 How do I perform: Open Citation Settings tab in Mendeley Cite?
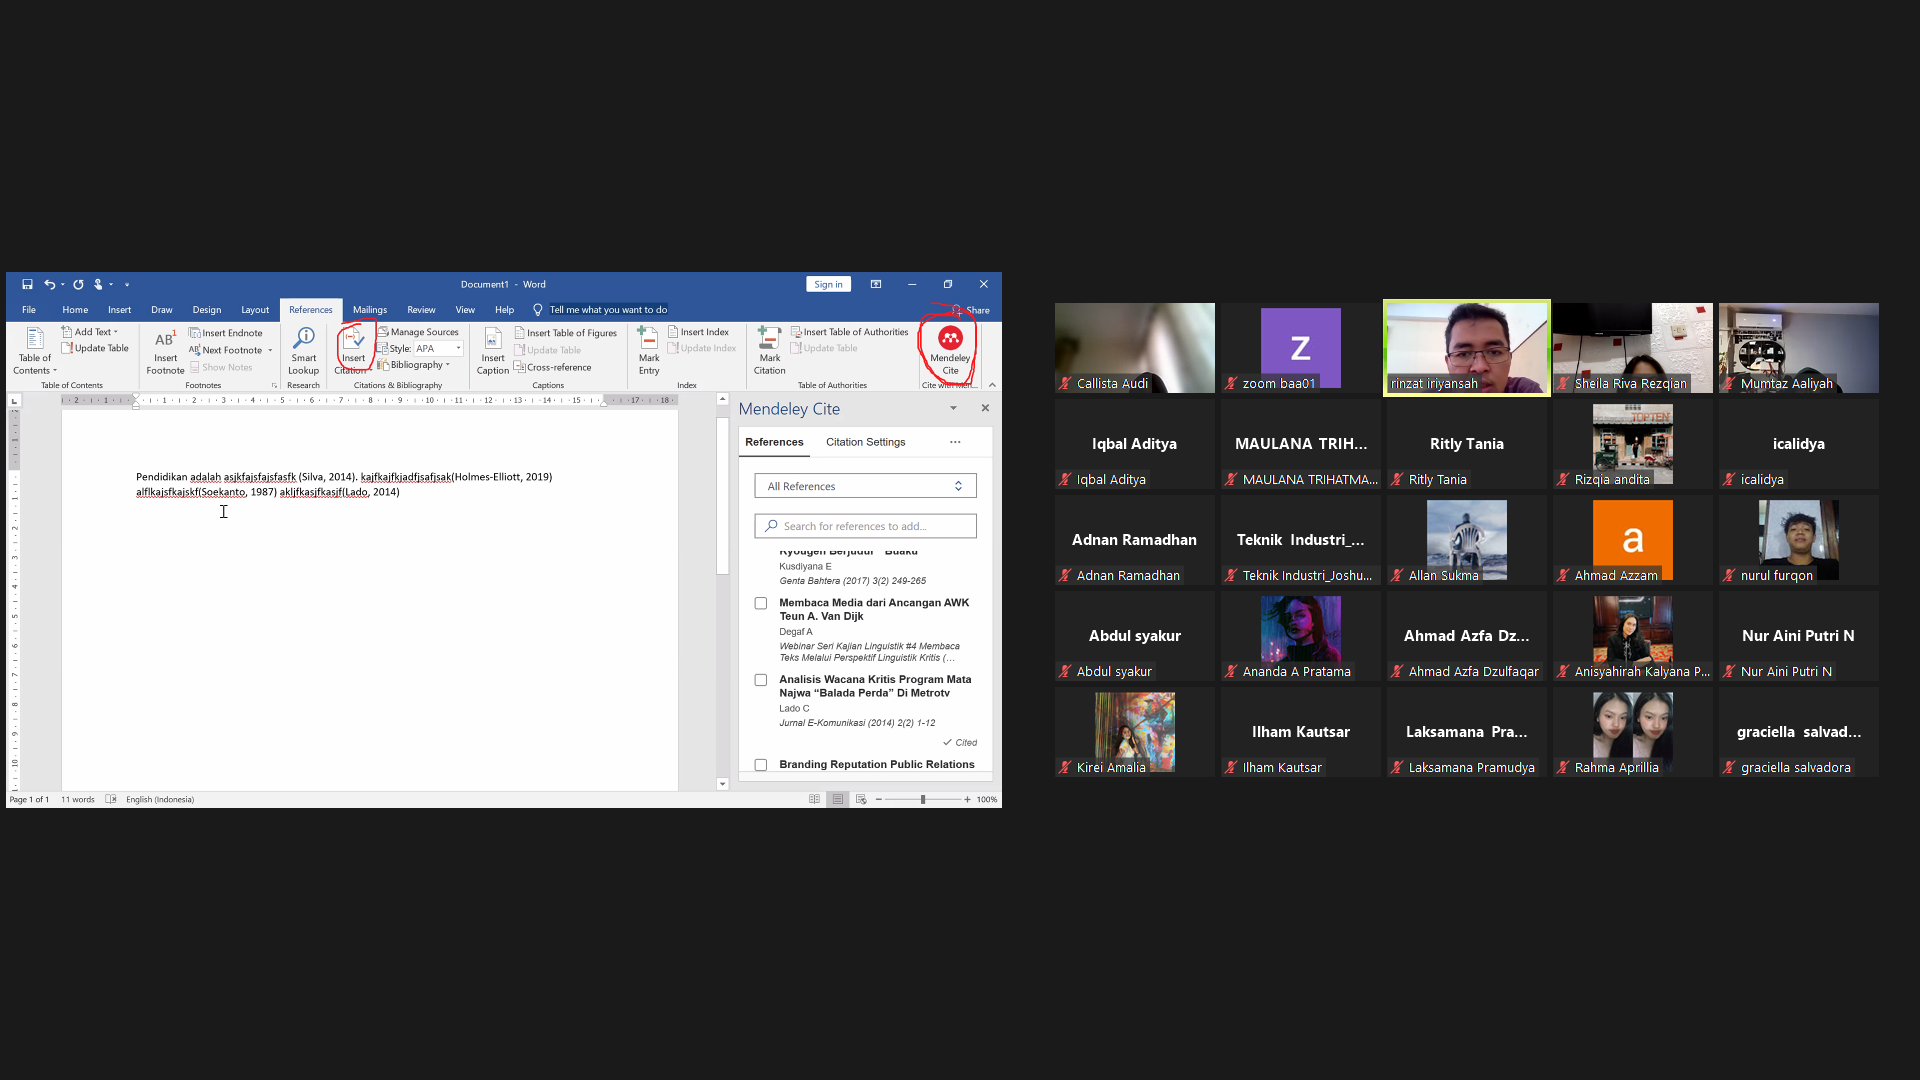866,442
